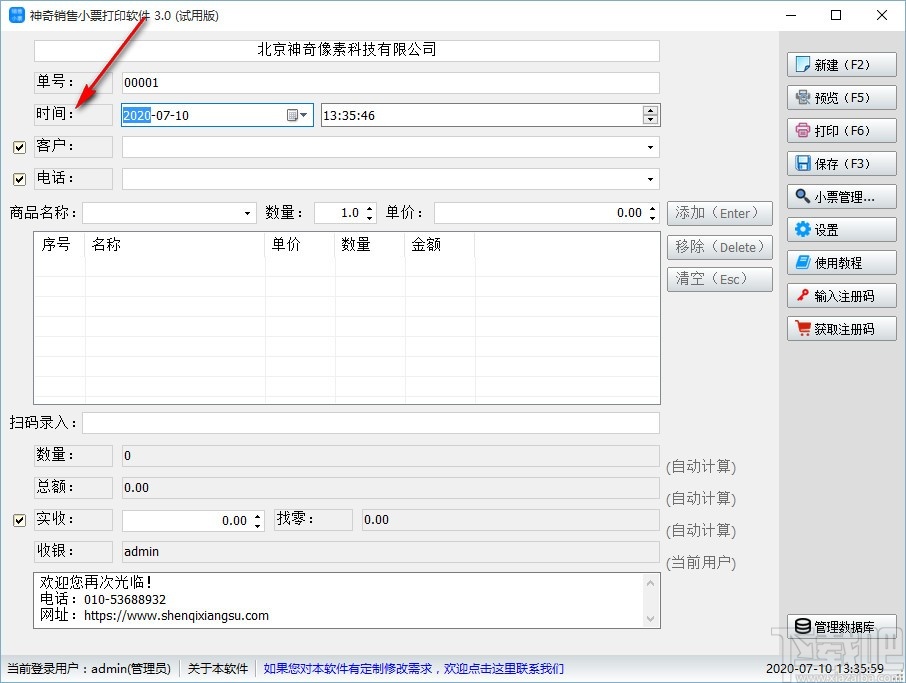Viewport: 906px width, 683px height.
Task: Click the 如果您对本软件有定制修改需求 contact link
Action: click(x=414, y=669)
